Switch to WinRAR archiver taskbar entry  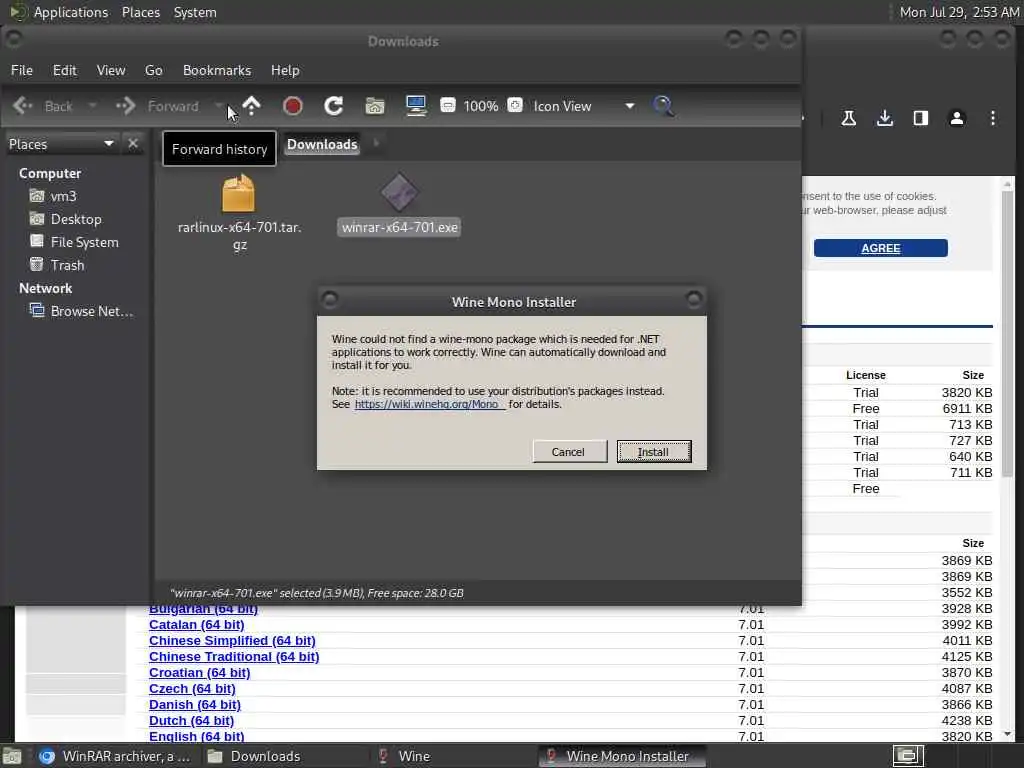point(115,756)
